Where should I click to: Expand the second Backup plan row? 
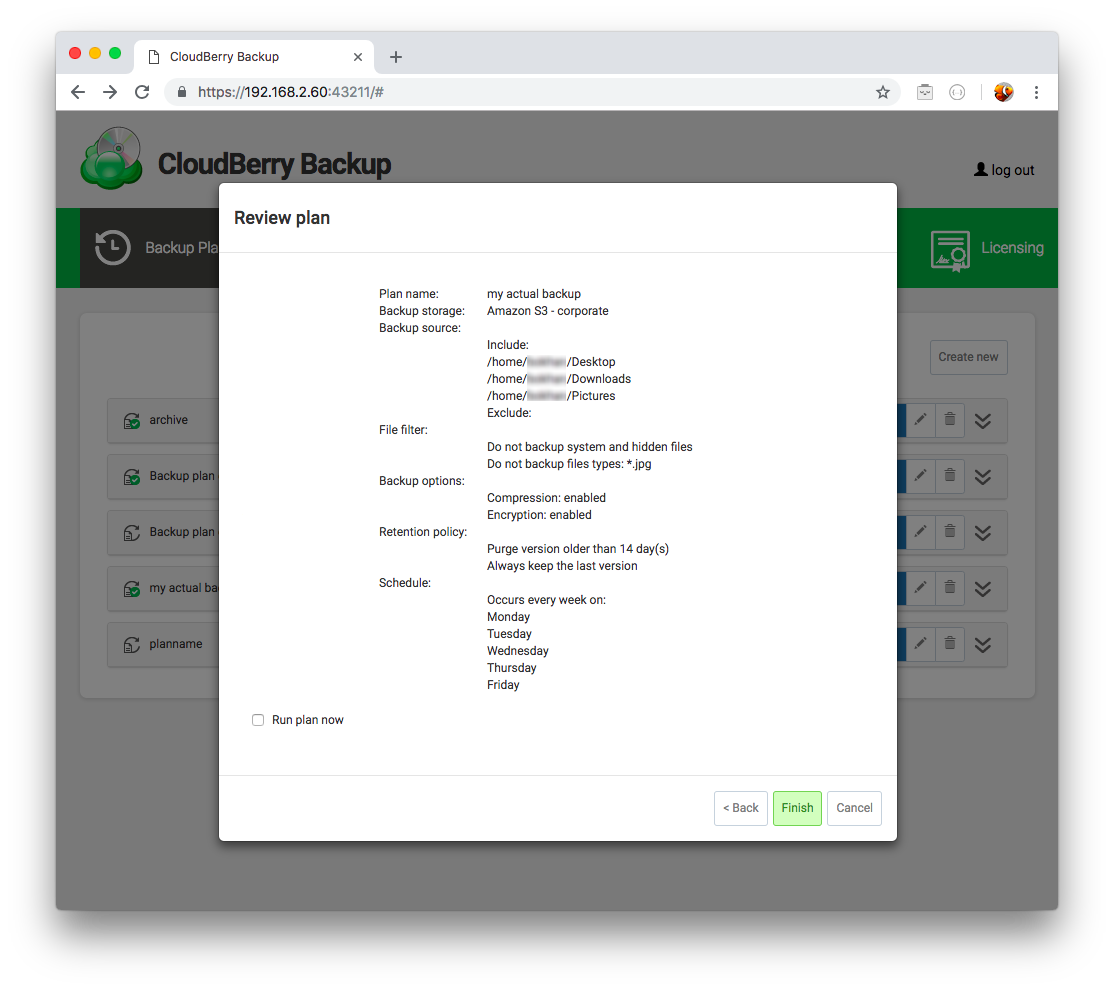click(x=983, y=533)
